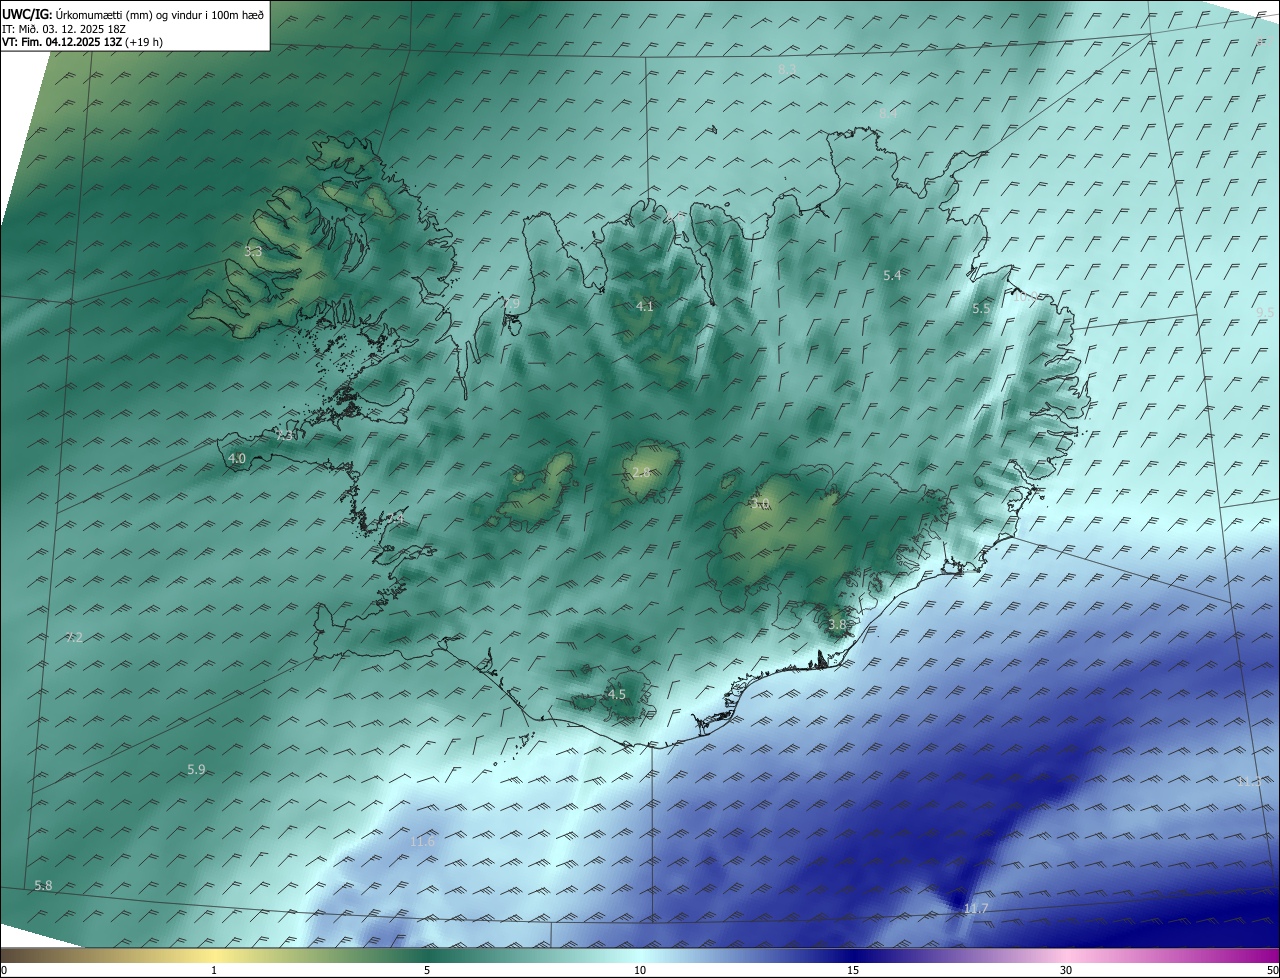
Task: Click the 5.4 value in northeast Iceland
Action: coord(893,275)
